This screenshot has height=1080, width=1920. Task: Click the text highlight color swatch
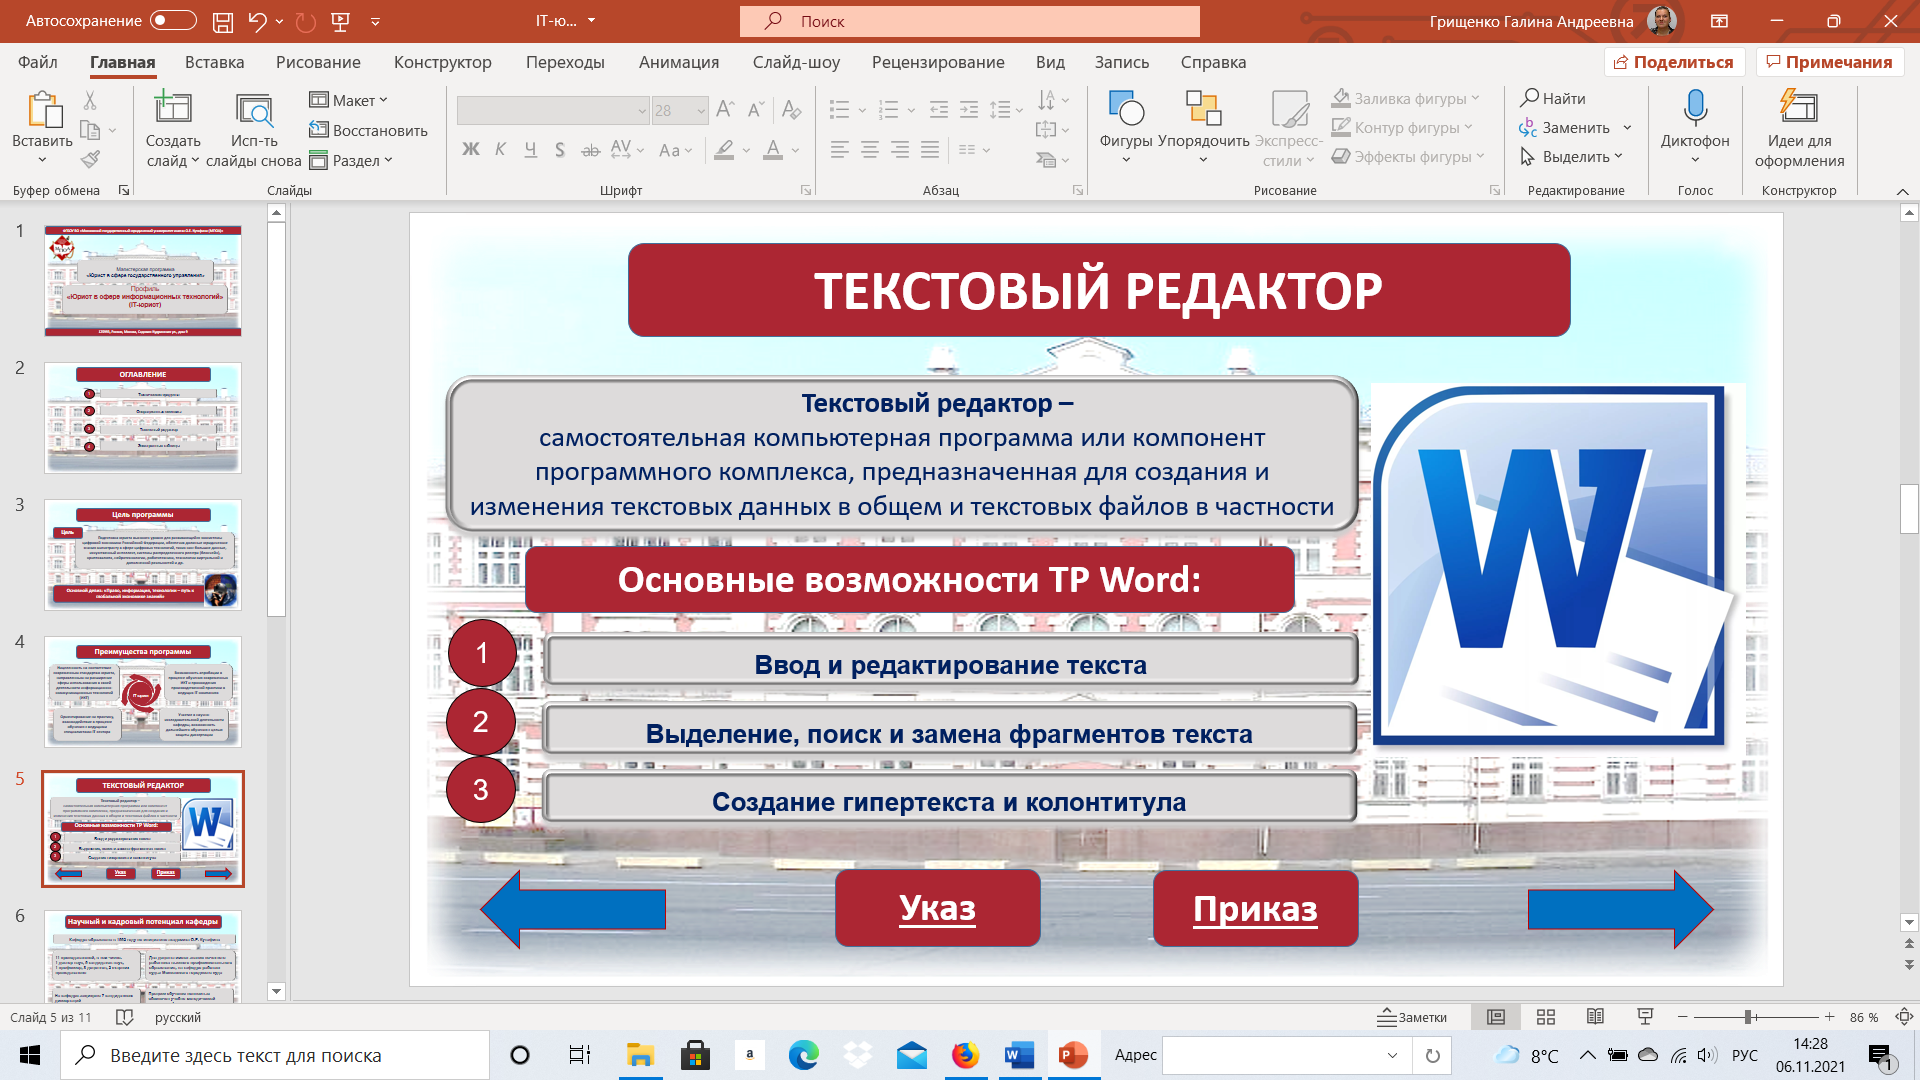[x=725, y=150]
